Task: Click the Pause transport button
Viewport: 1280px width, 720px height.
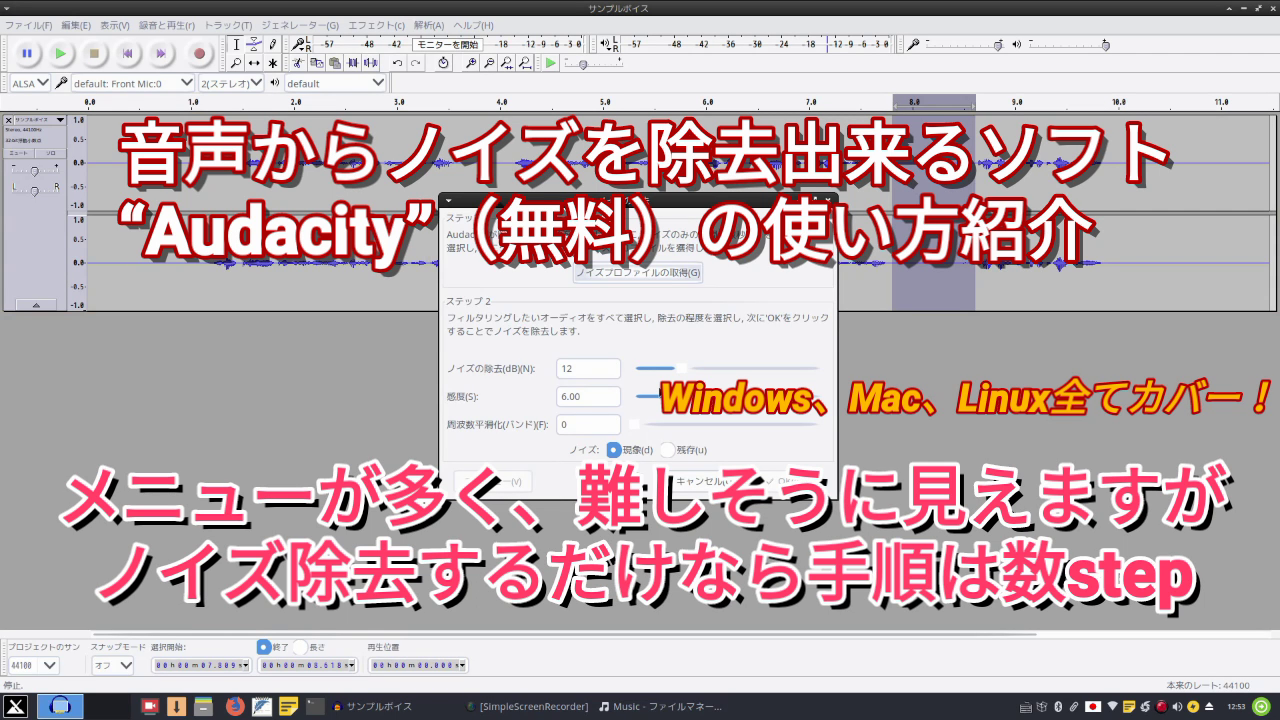Action: tap(27, 53)
